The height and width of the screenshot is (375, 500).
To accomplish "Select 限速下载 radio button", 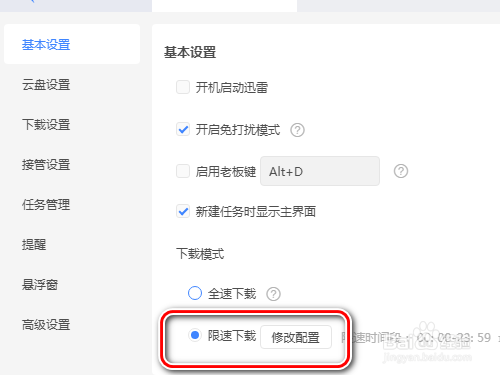I will (195, 335).
